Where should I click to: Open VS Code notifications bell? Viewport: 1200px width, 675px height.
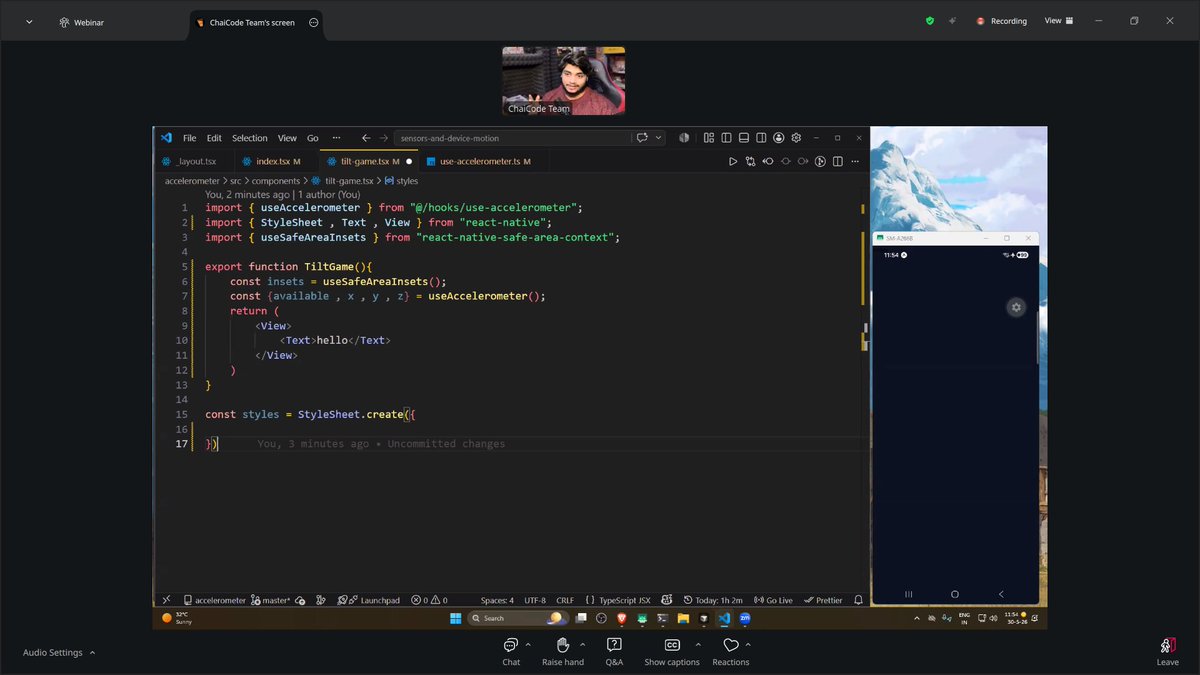(858, 600)
